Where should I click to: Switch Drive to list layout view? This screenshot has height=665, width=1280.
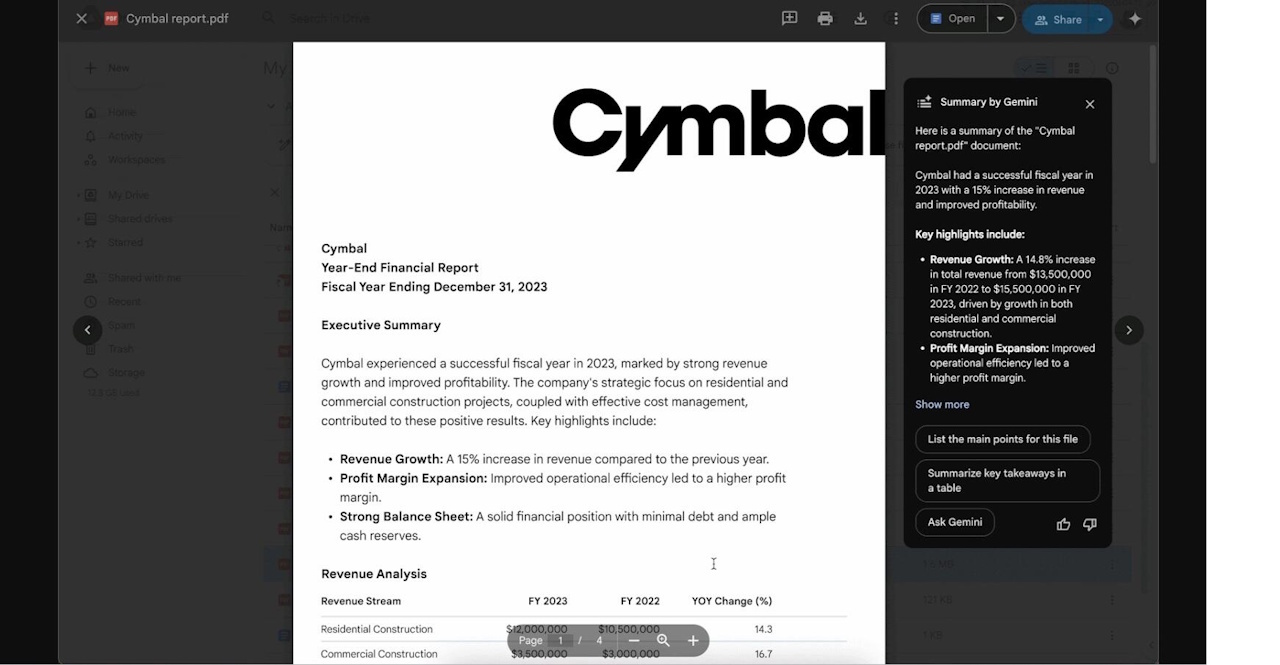point(1033,68)
